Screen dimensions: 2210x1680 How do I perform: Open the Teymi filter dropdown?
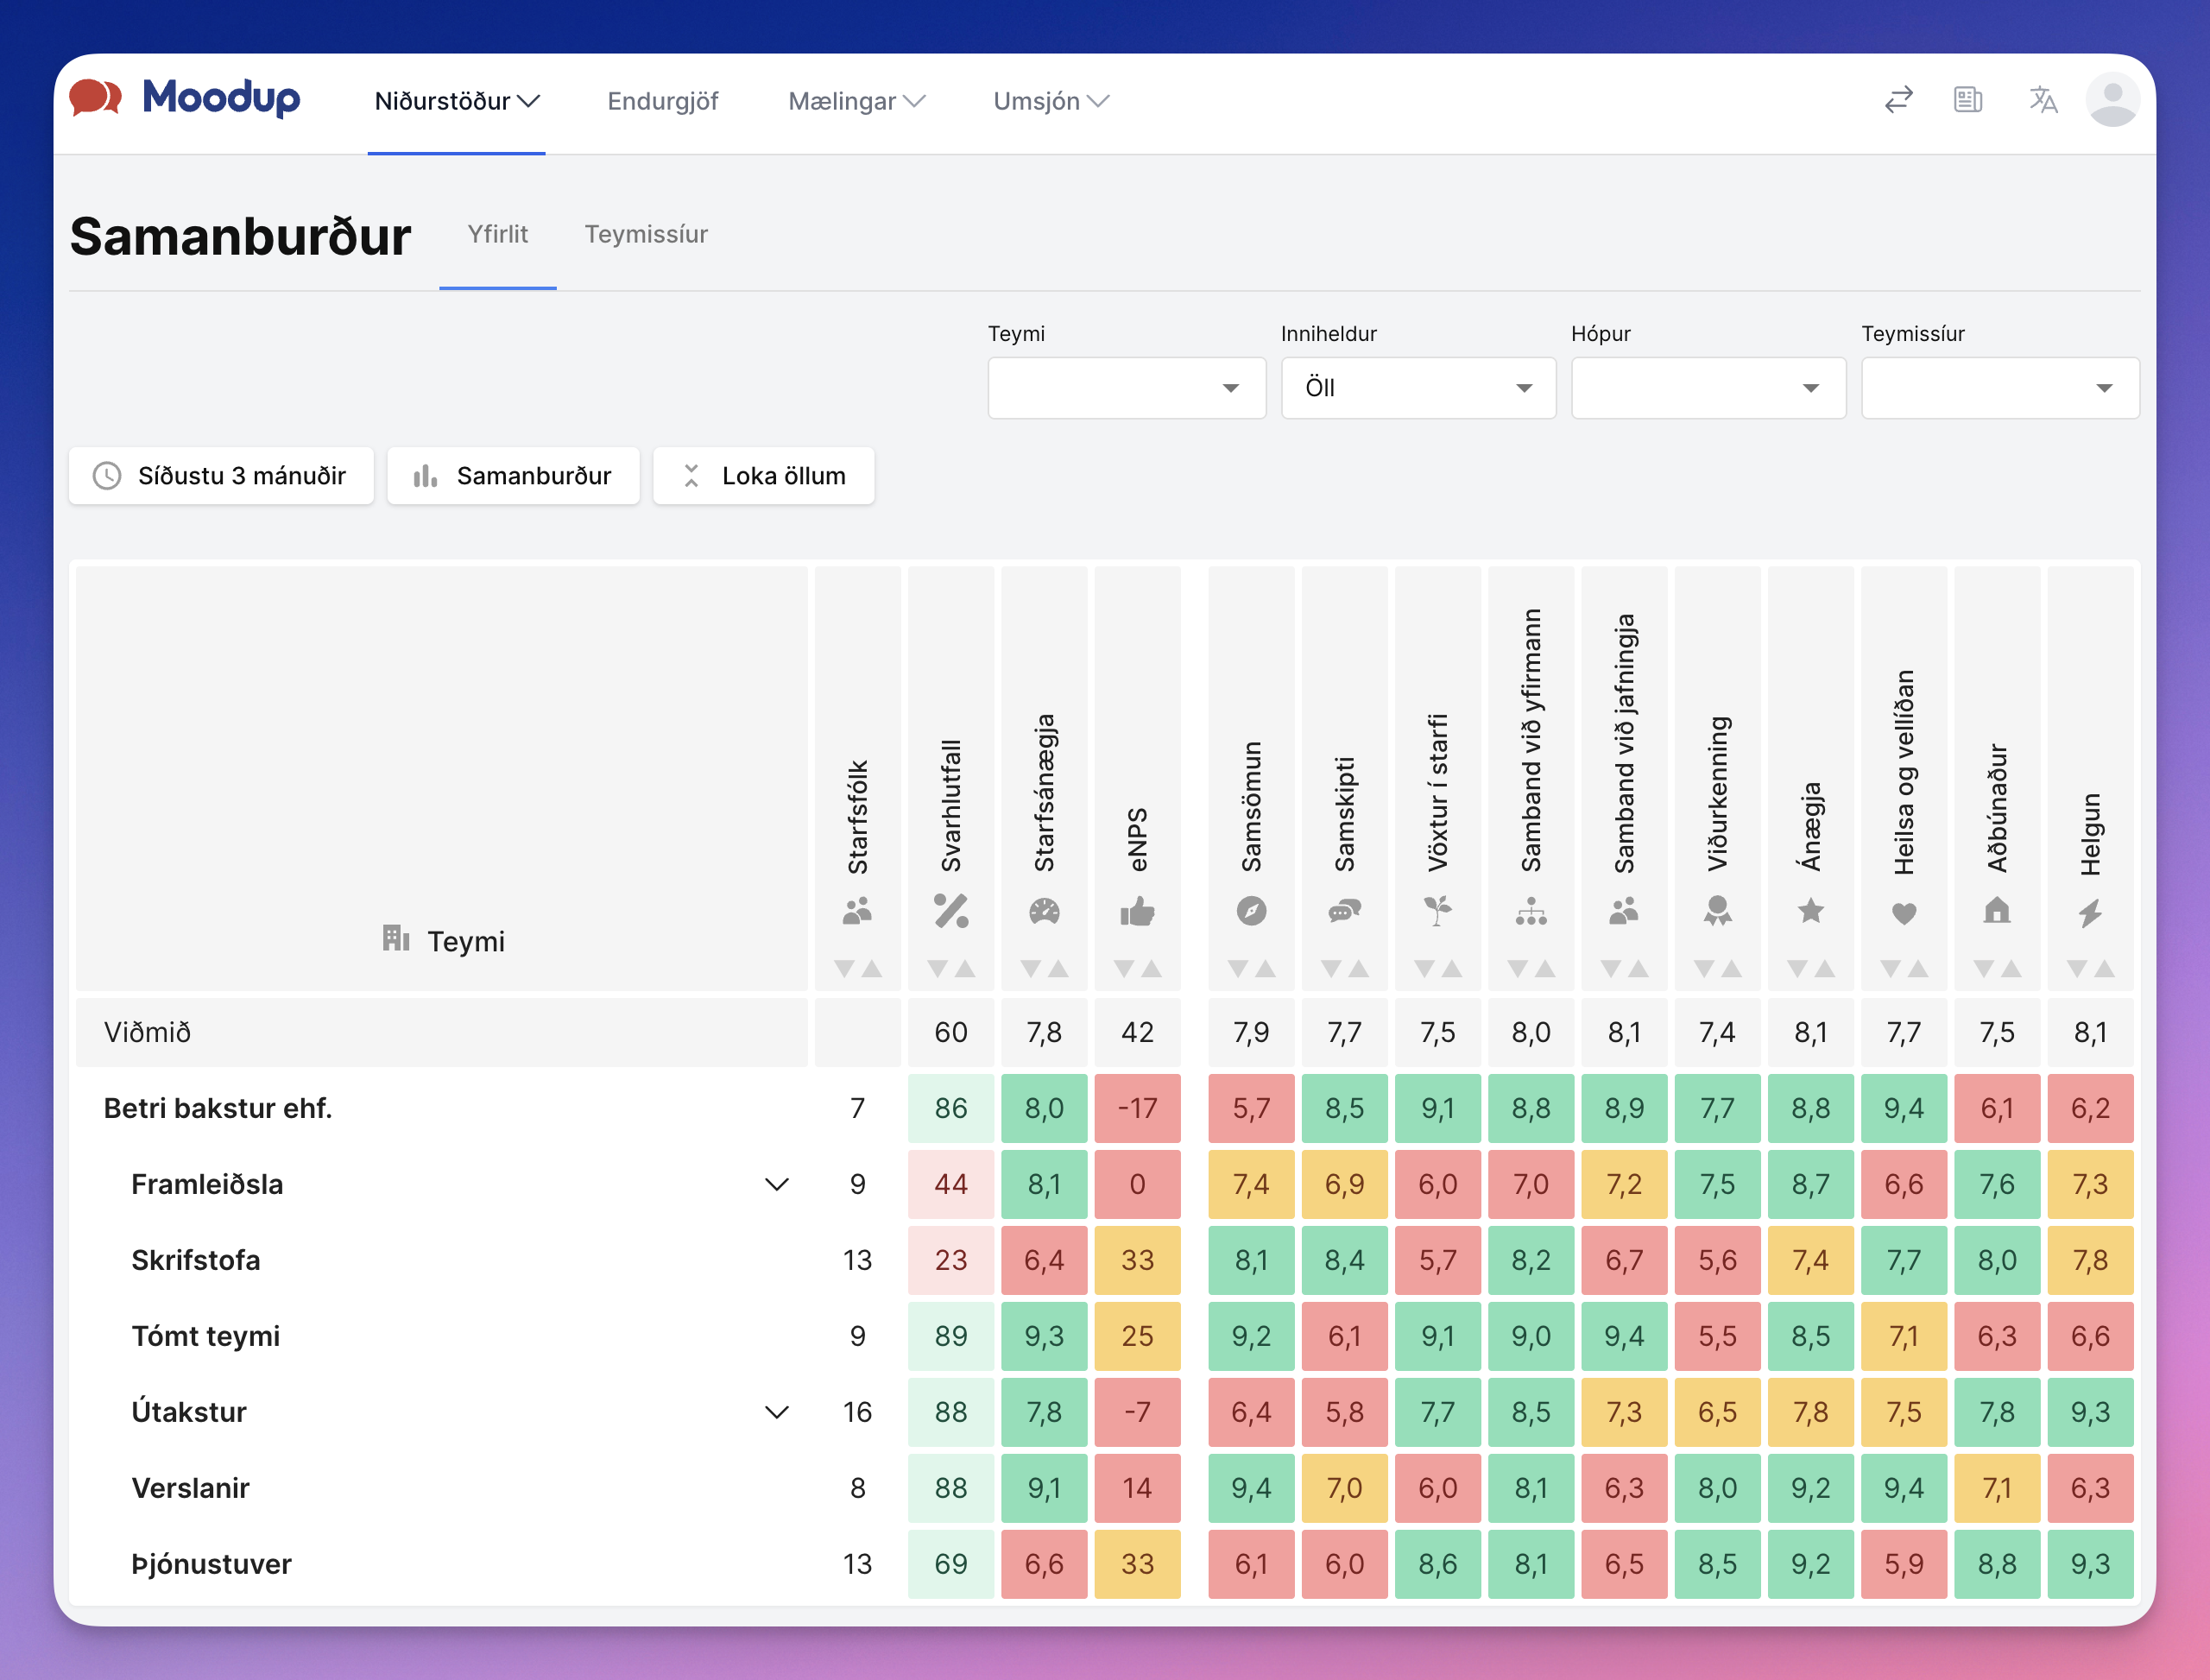[1127, 388]
